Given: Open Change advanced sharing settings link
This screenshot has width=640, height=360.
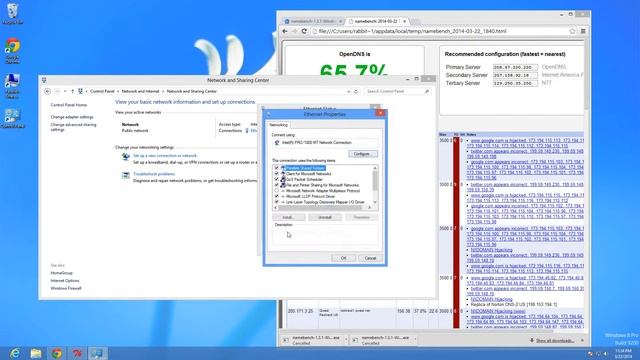Looking at the screenshot, I should pos(73,127).
